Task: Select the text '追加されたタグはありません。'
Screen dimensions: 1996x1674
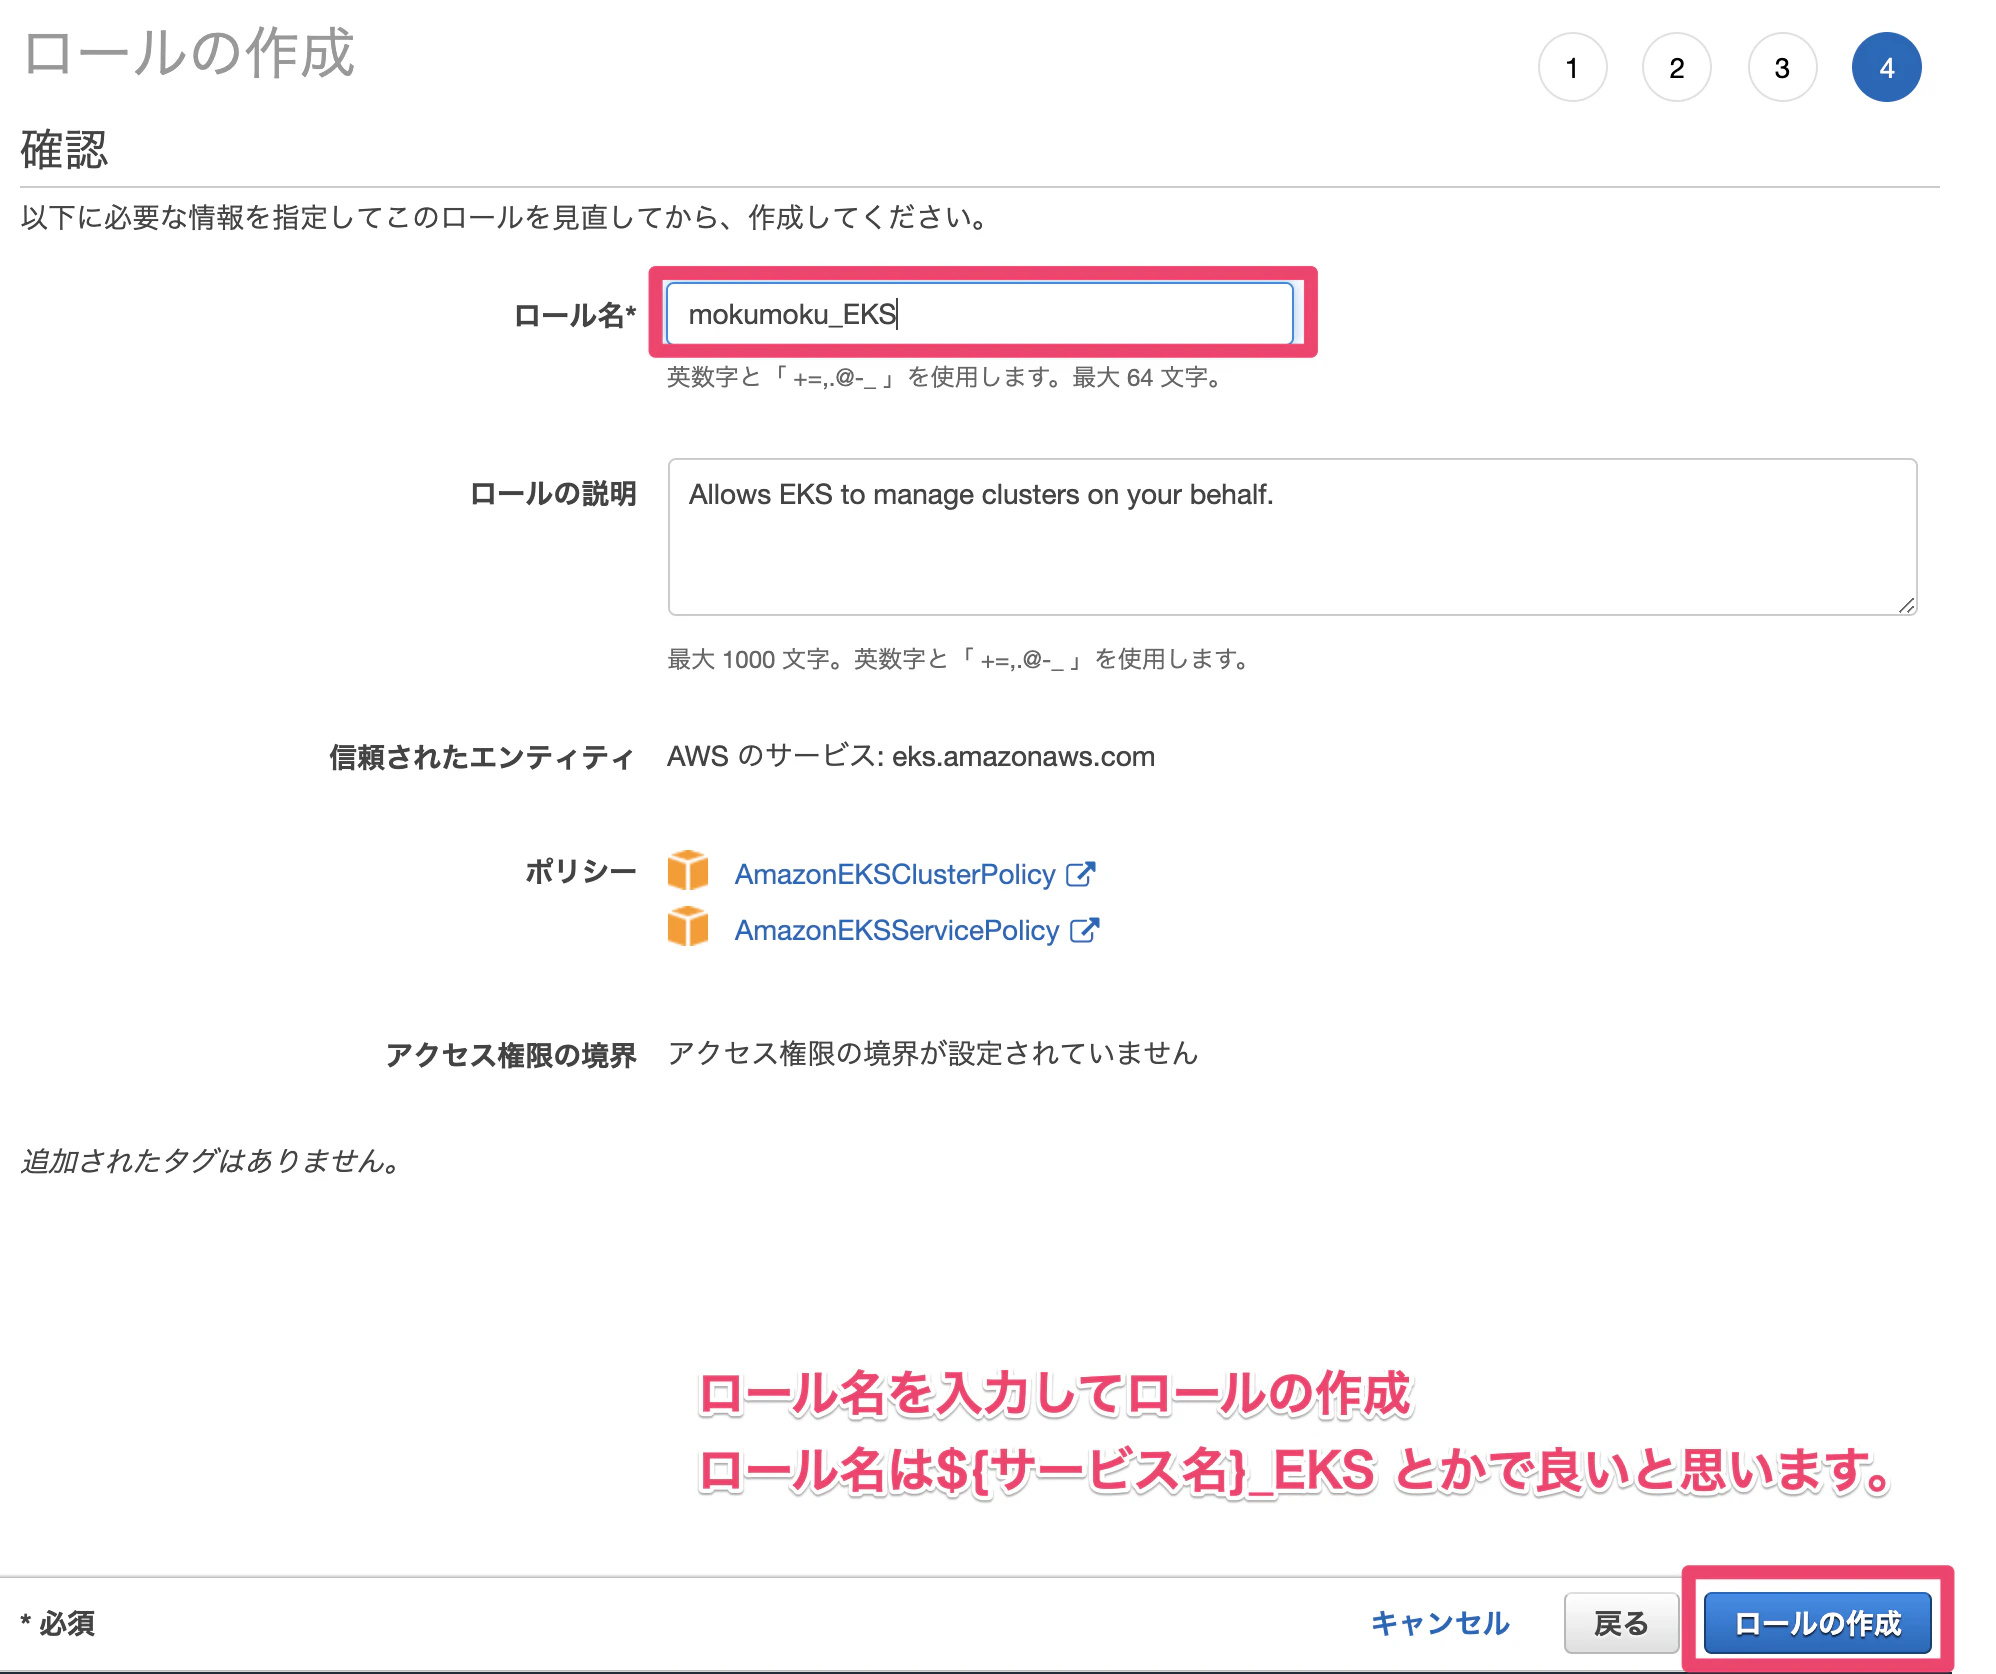Action: (210, 1160)
